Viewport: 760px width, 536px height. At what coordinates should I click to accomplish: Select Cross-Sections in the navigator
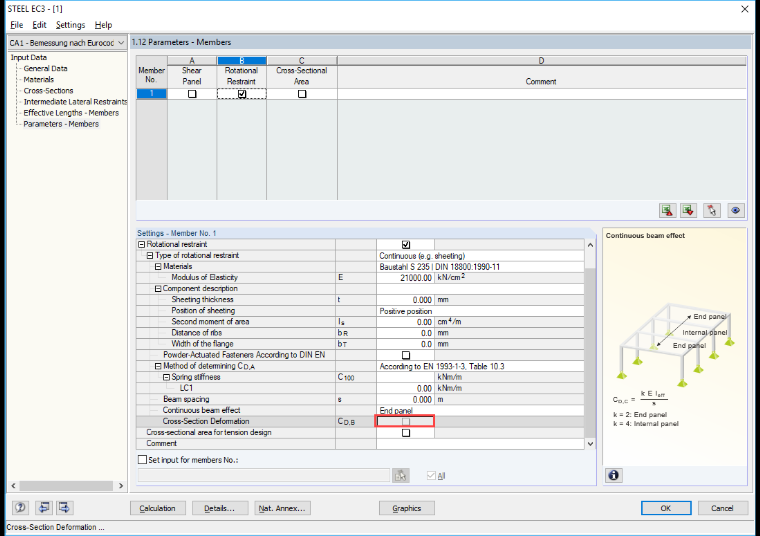(x=48, y=91)
